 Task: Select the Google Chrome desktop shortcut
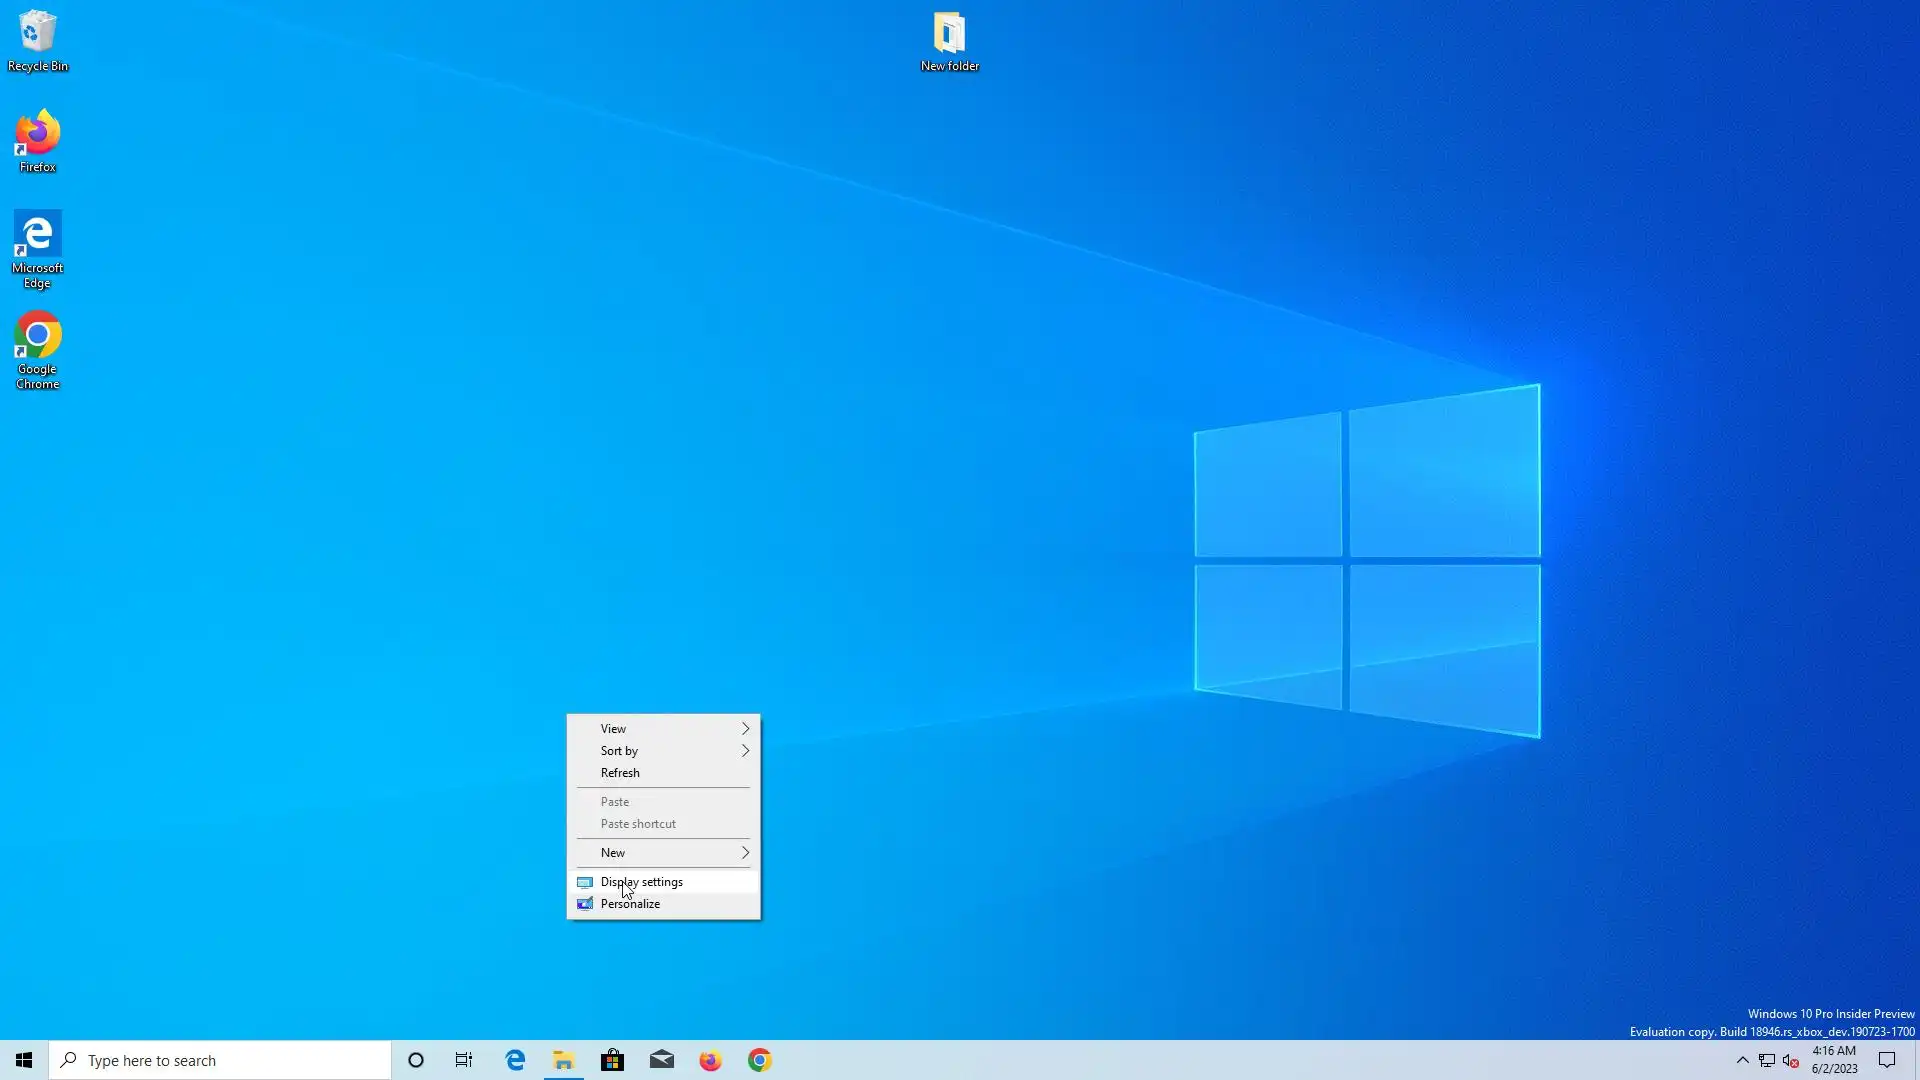click(x=37, y=348)
